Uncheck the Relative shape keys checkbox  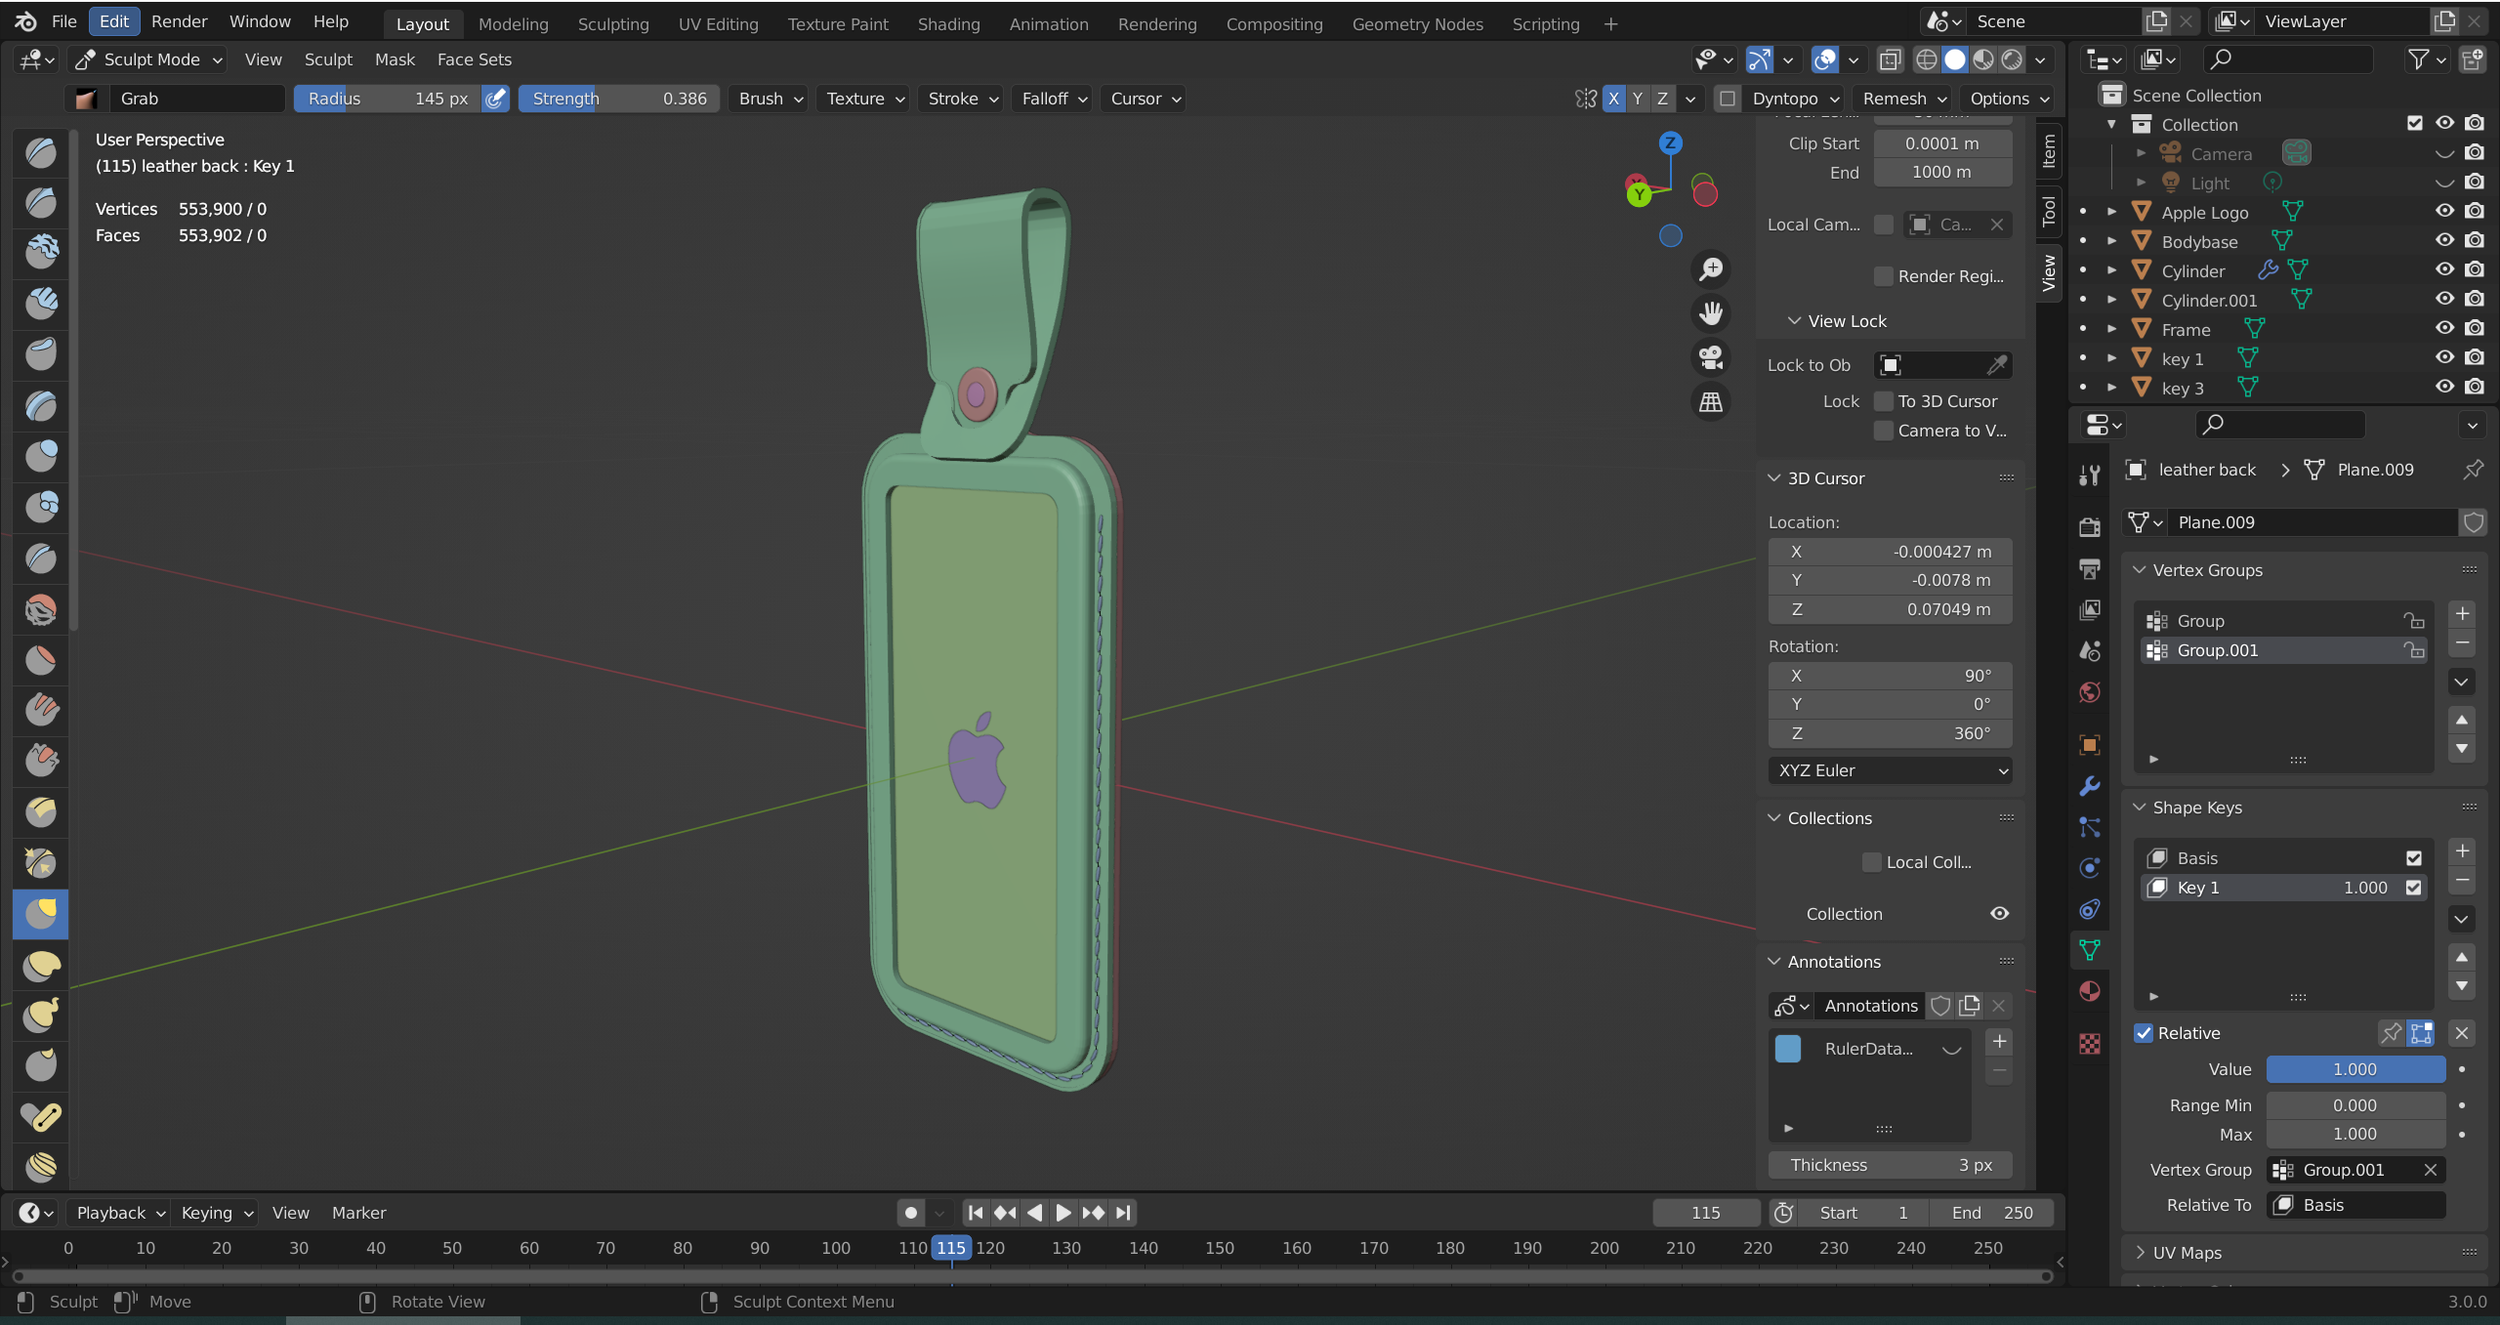pyautogui.click(x=2143, y=1033)
